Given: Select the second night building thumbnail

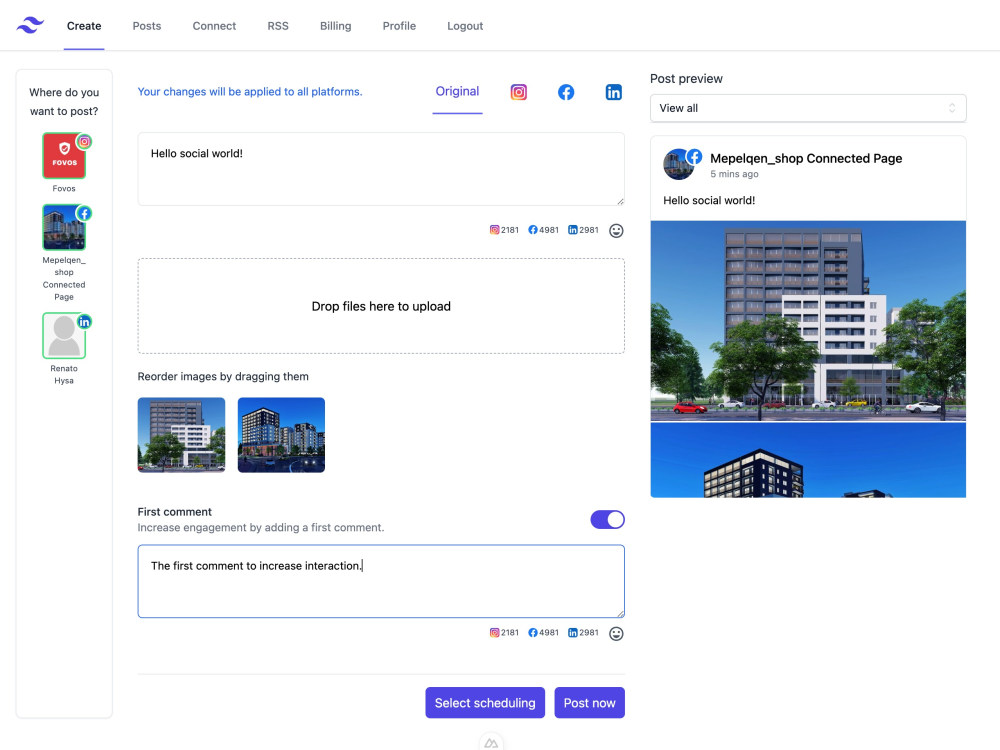Looking at the screenshot, I should coord(281,435).
